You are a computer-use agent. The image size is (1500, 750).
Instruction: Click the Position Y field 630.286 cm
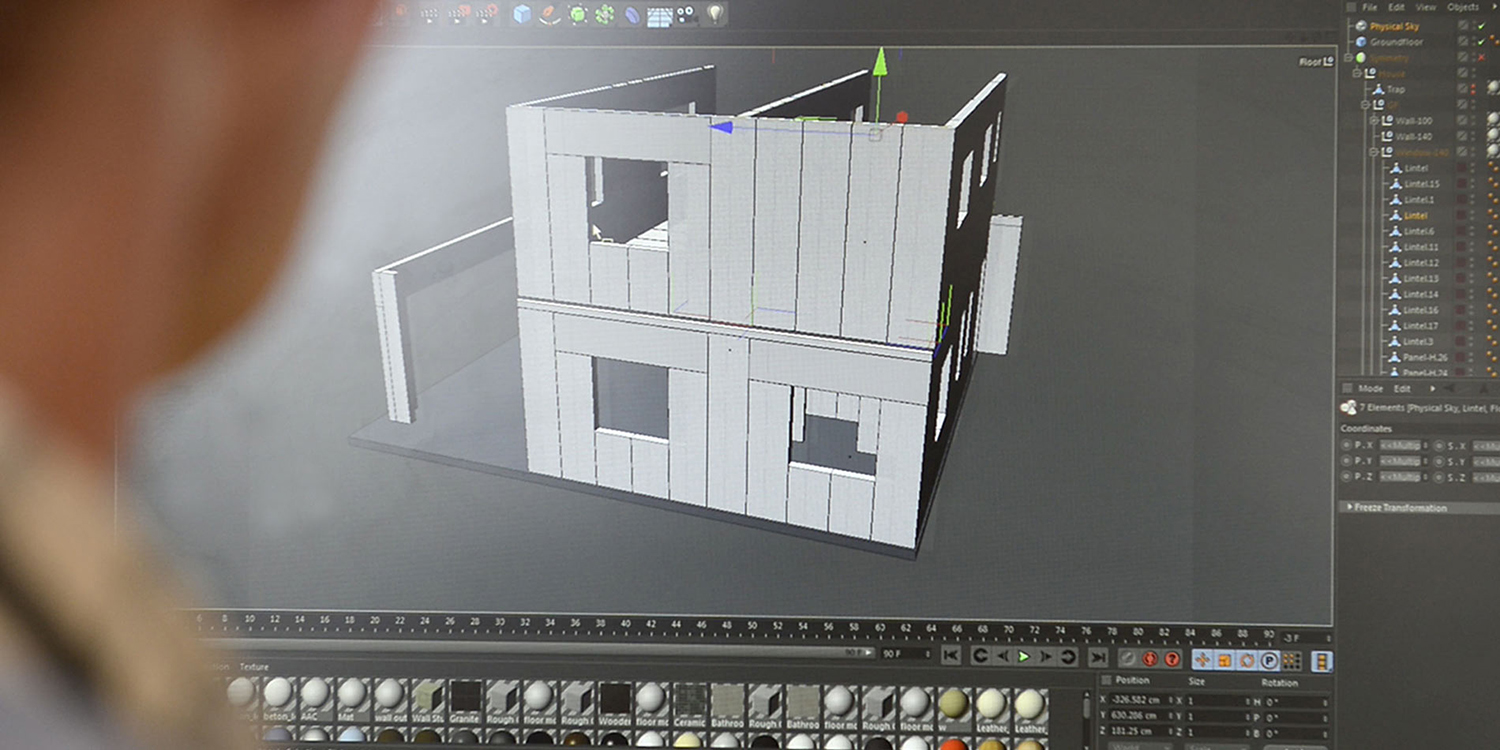click(1142, 716)
